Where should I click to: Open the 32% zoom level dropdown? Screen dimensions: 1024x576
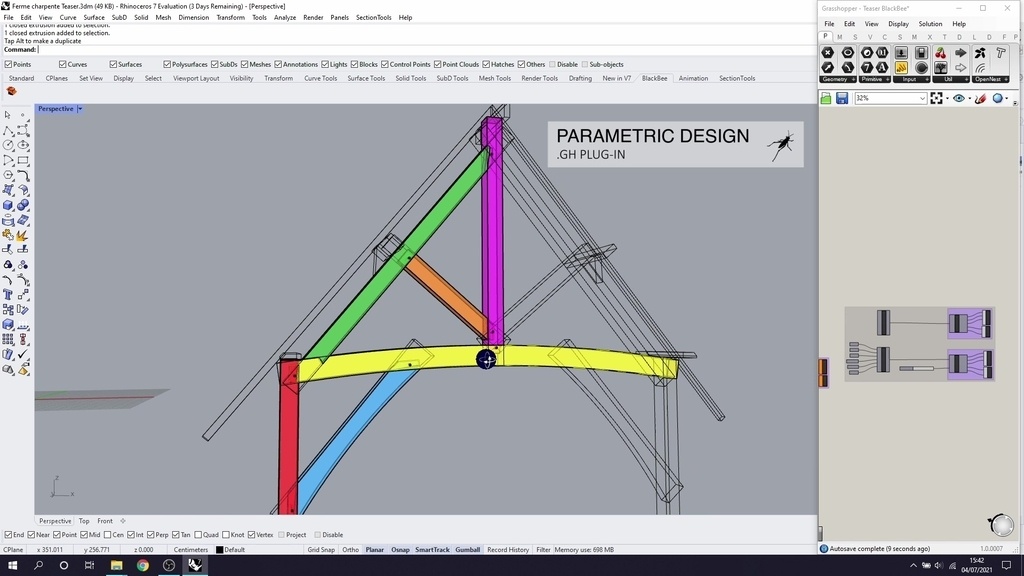coord(891,99)
